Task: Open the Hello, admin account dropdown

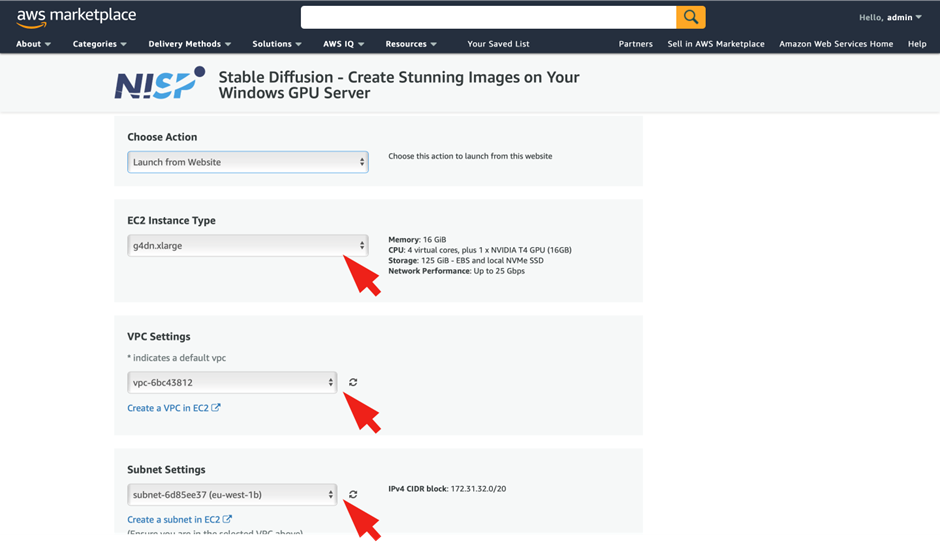Action: pos(890,17)
